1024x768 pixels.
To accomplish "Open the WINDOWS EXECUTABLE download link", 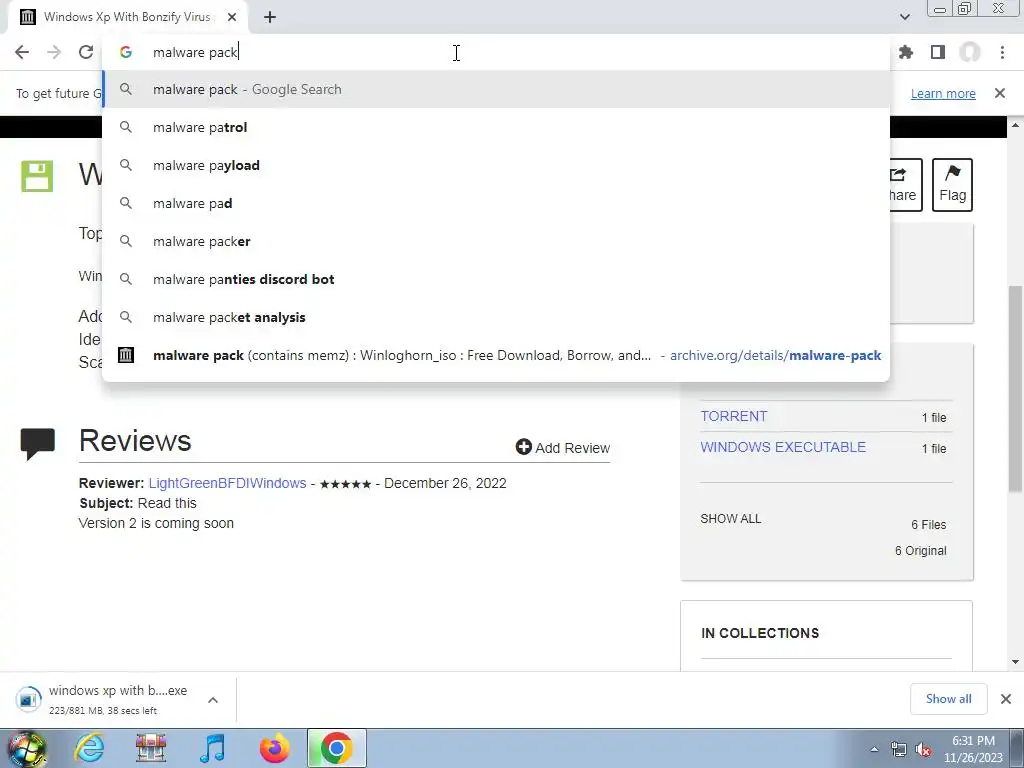I will pos(783,447).
